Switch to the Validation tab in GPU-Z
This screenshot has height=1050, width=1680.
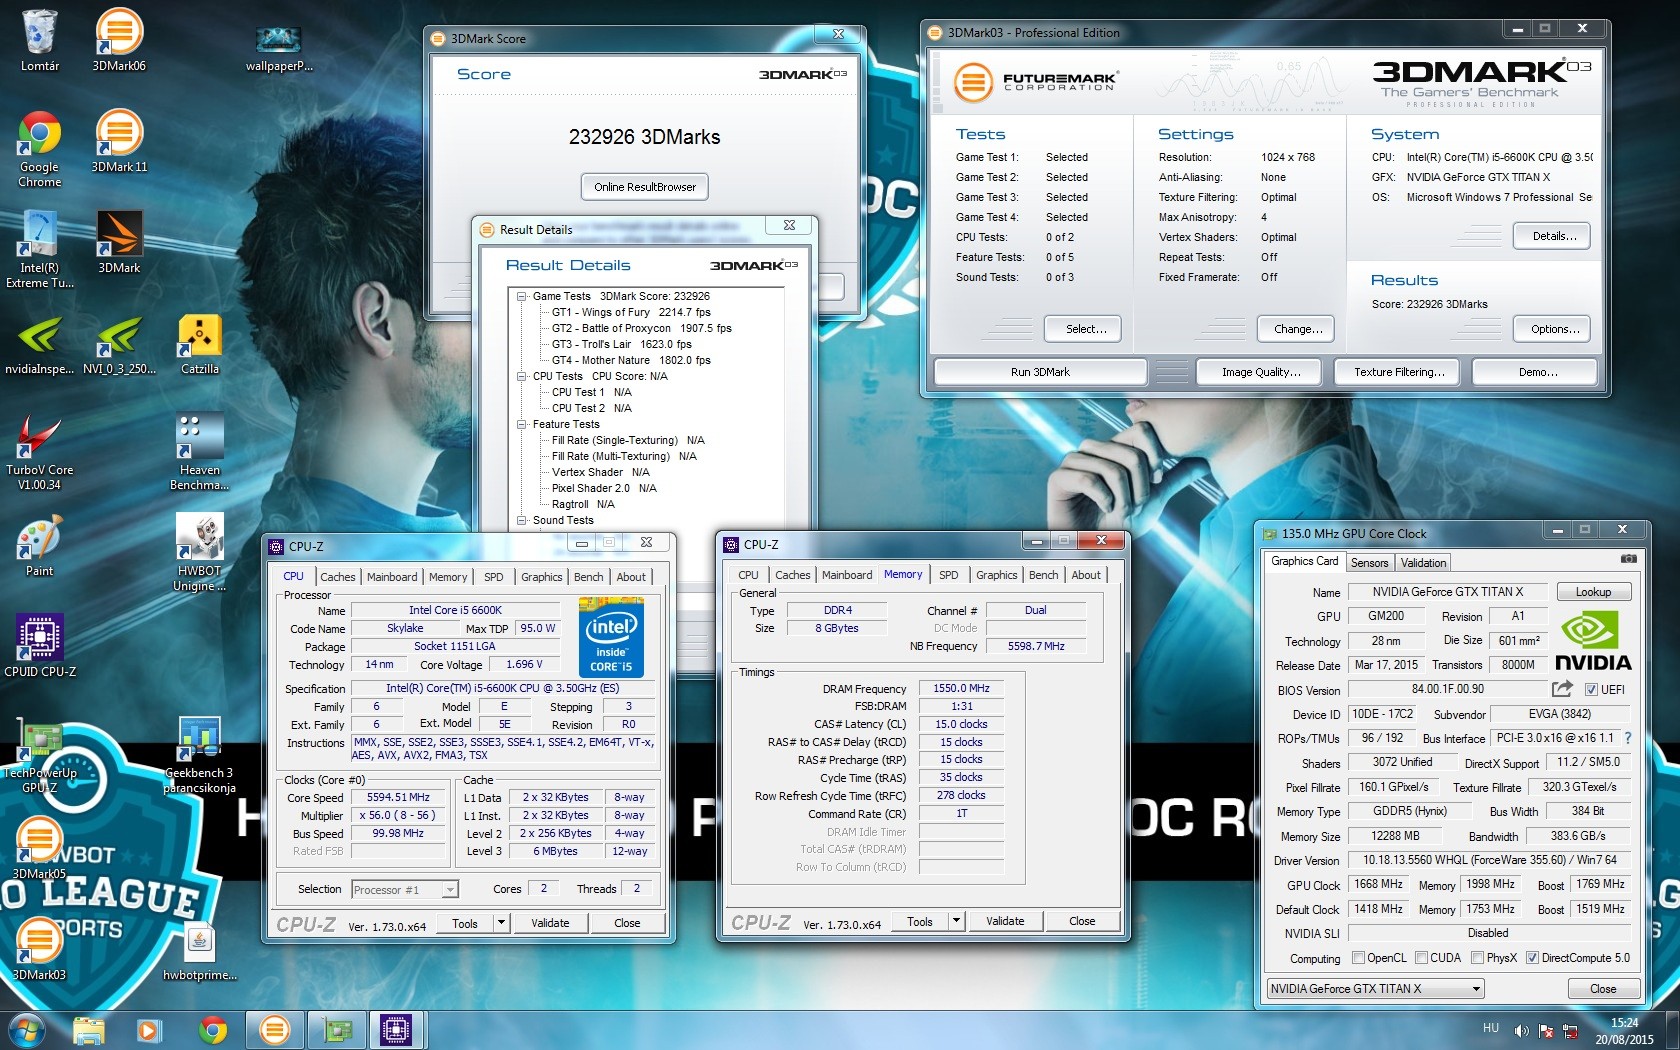pyautogui.click(x=1423, y=563)
